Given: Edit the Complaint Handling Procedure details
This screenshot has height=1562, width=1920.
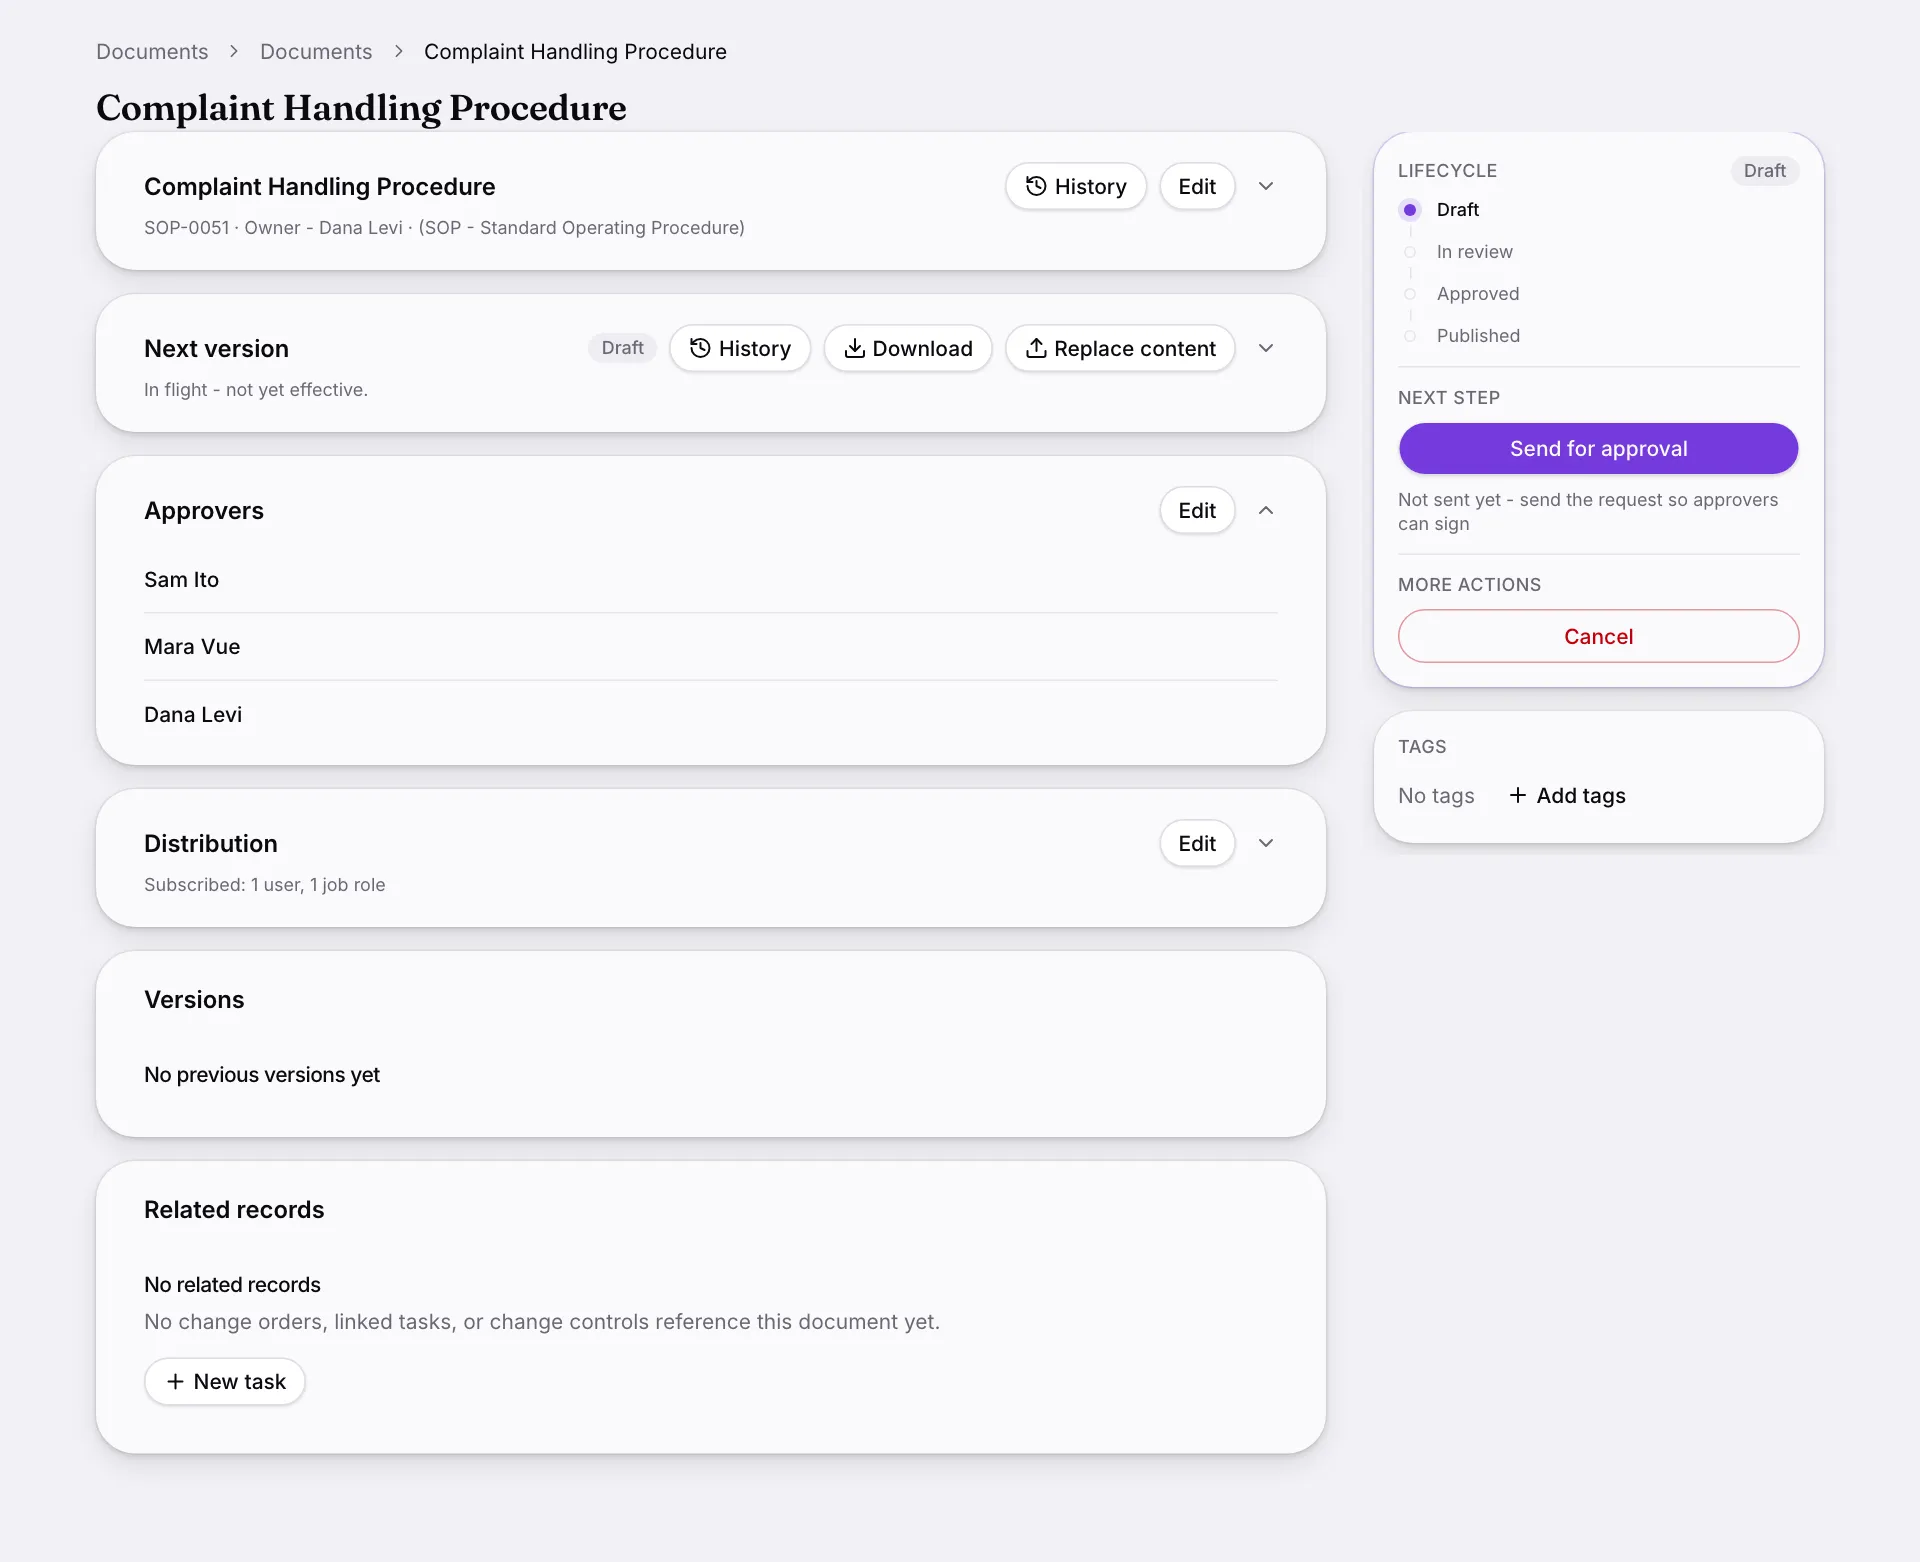Looking at the screenshot, I should click(1196, 186).
